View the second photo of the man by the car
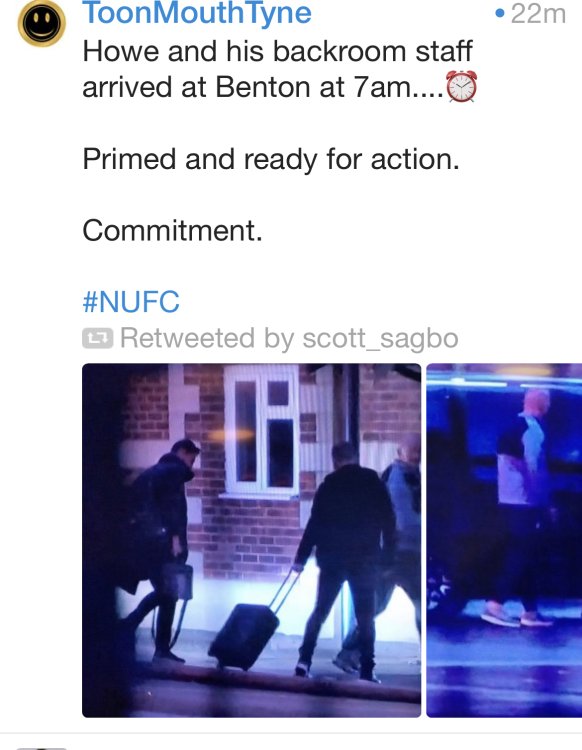The height and width of the screenshot is (750, 582). [x=504, y=540]
